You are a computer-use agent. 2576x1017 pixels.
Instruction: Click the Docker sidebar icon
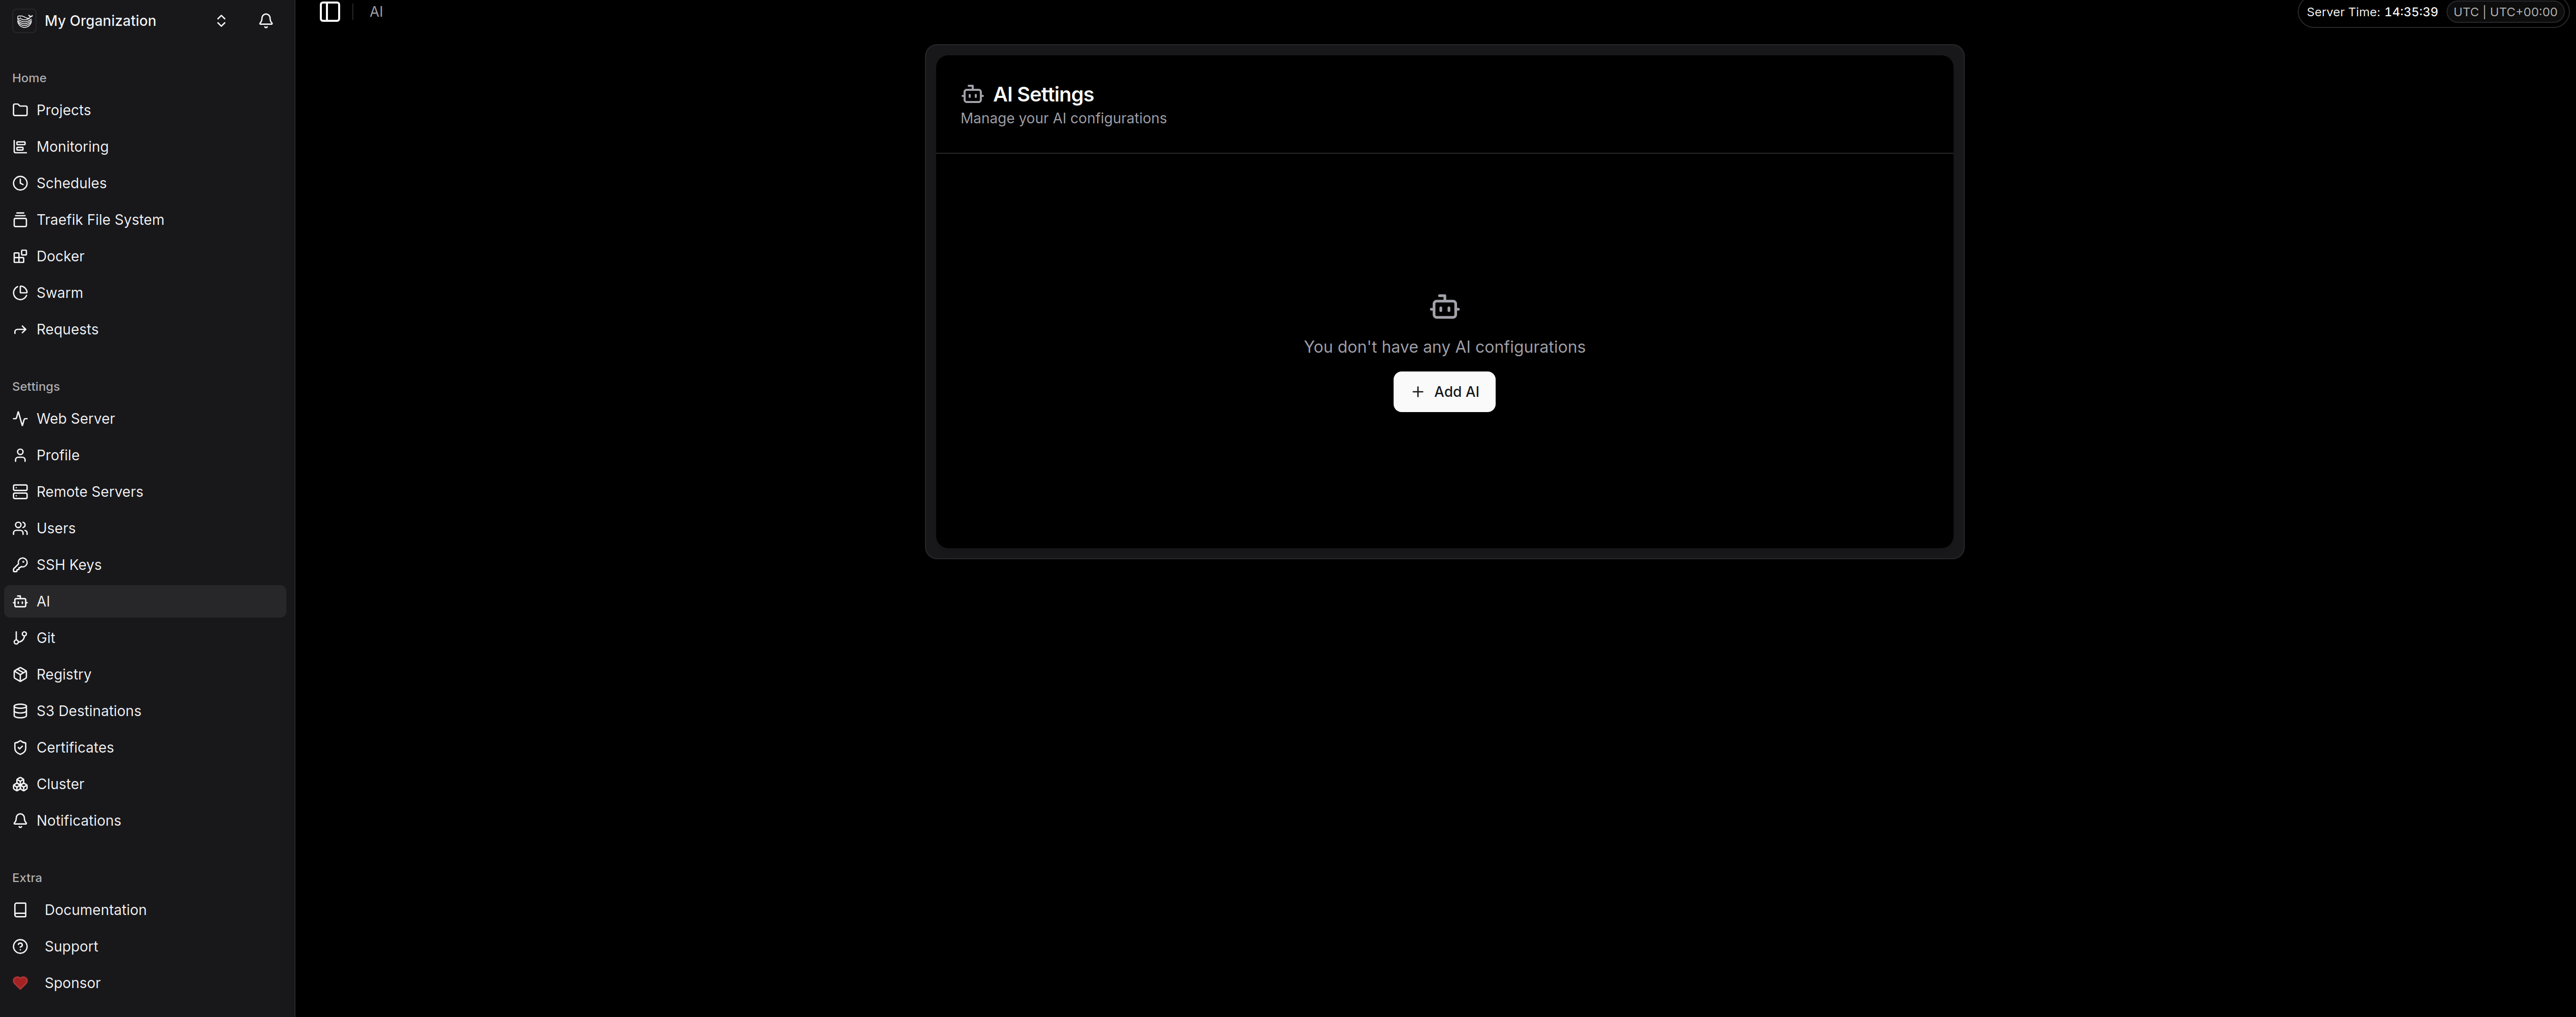tap(20, 257)
